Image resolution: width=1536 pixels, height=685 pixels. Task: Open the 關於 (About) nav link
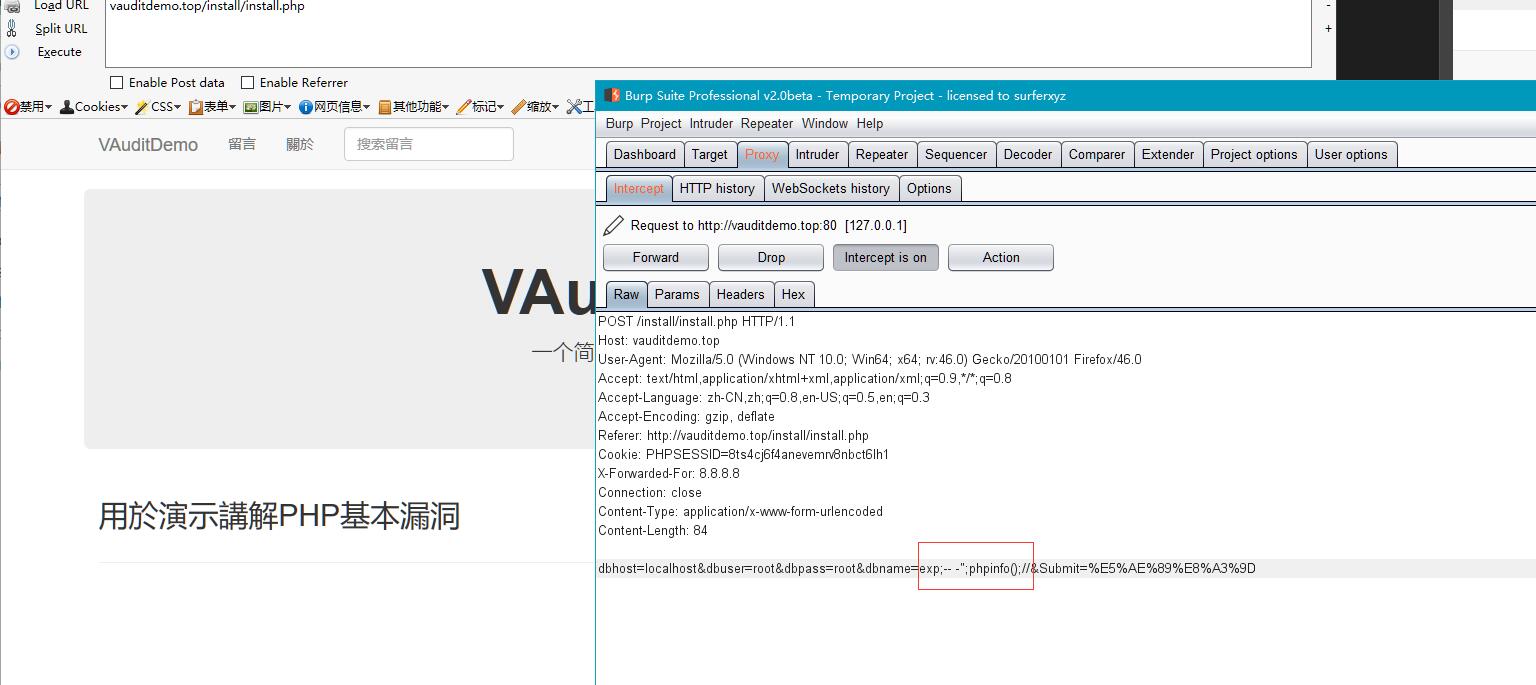pos(300,145)
